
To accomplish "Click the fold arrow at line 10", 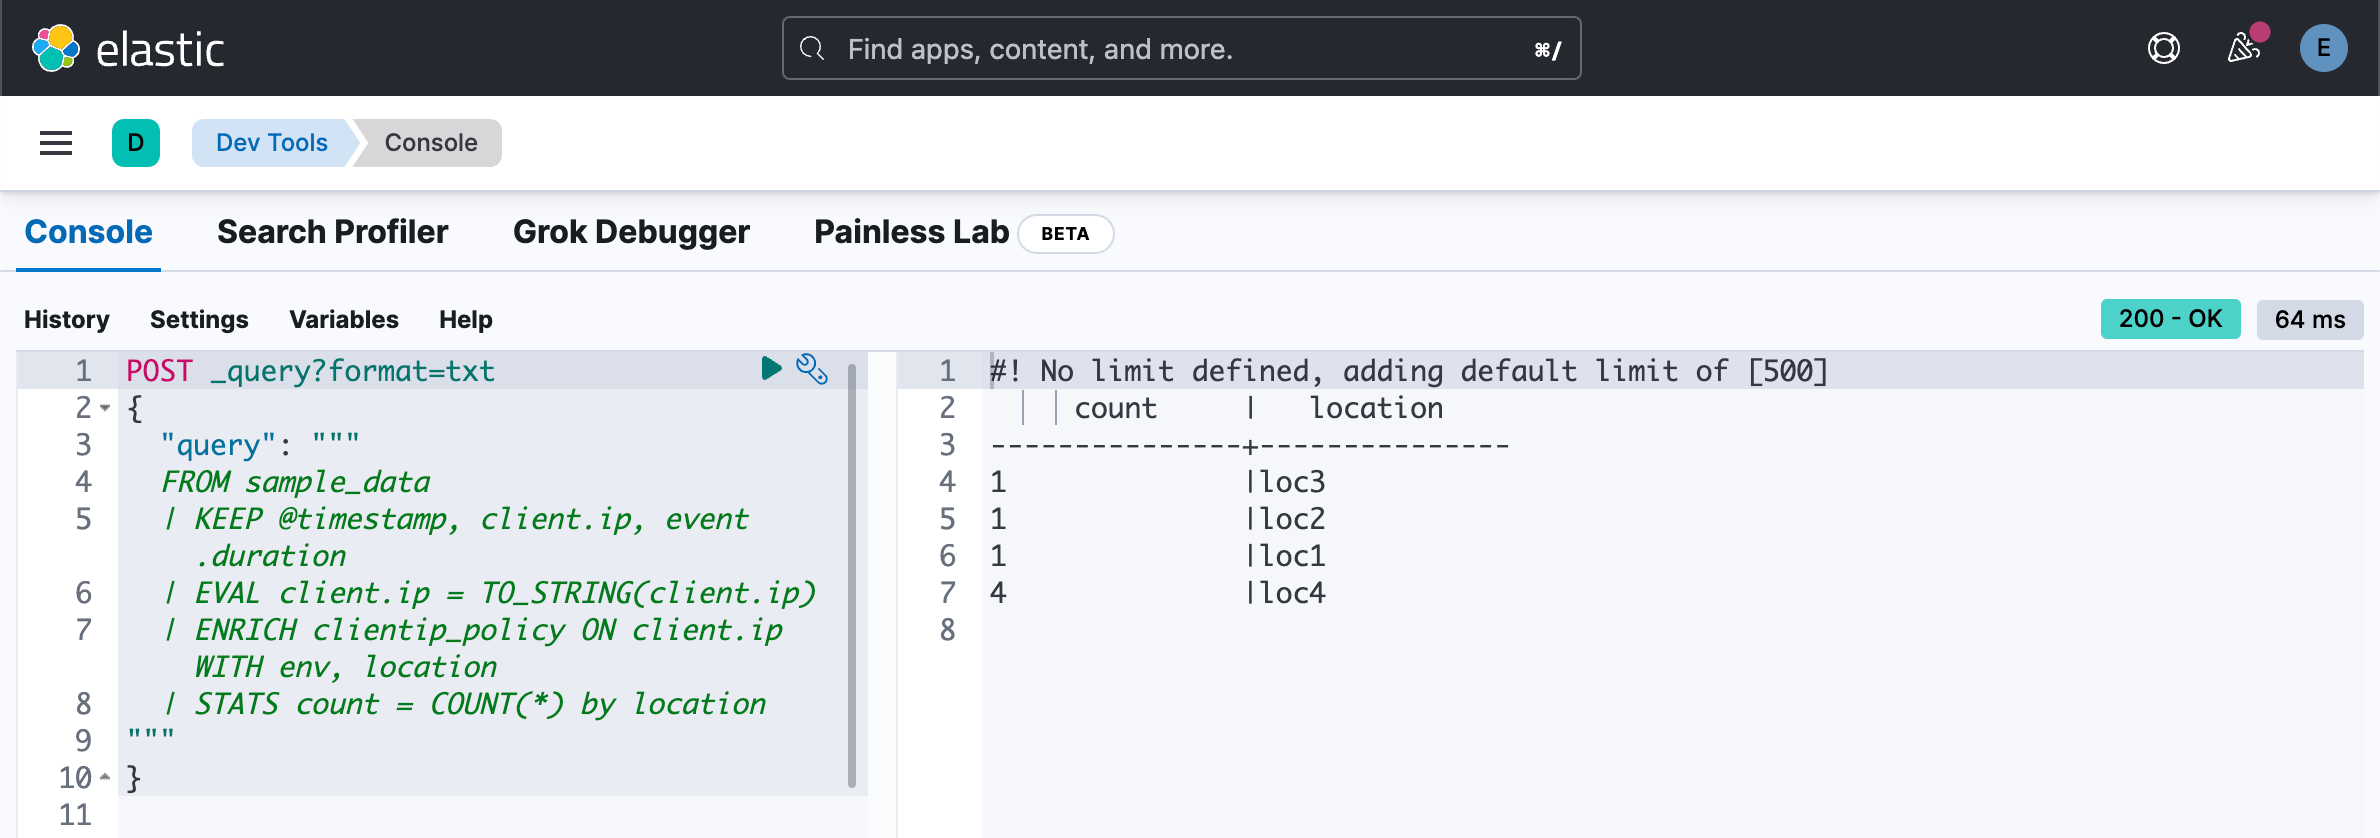I will click(105, 777).
